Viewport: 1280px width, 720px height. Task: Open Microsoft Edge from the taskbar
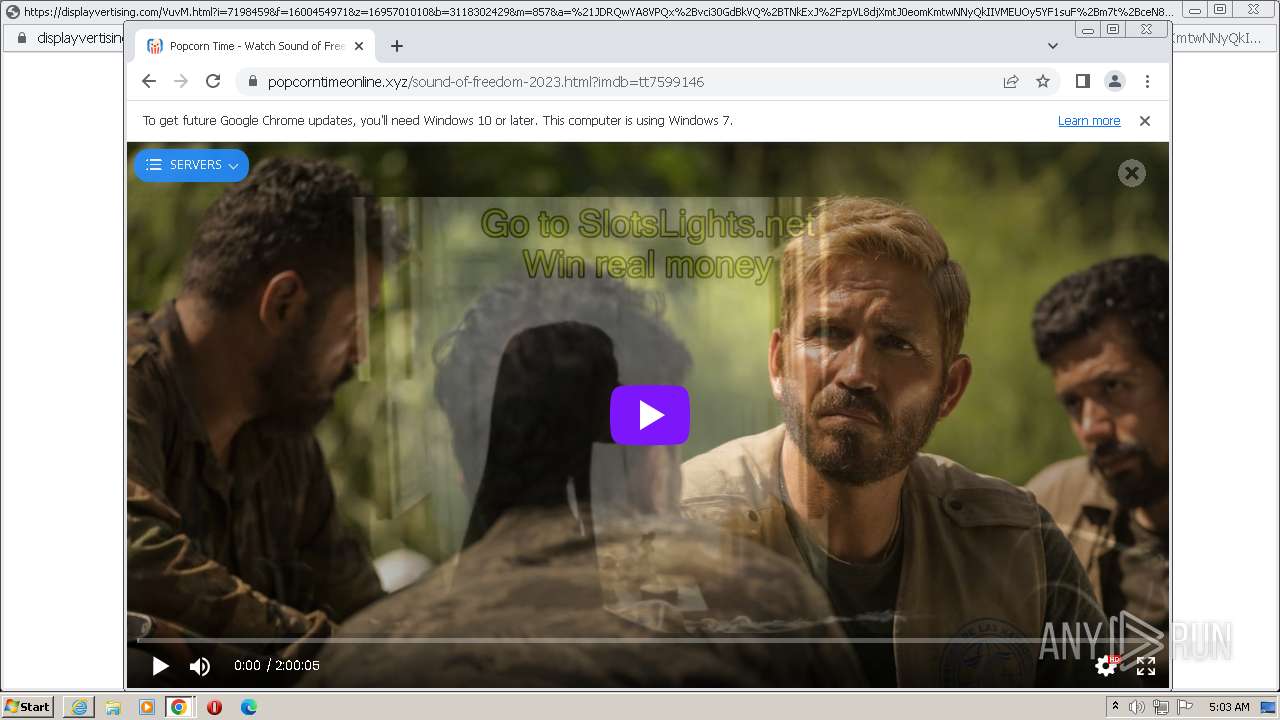tap(248, 707)
